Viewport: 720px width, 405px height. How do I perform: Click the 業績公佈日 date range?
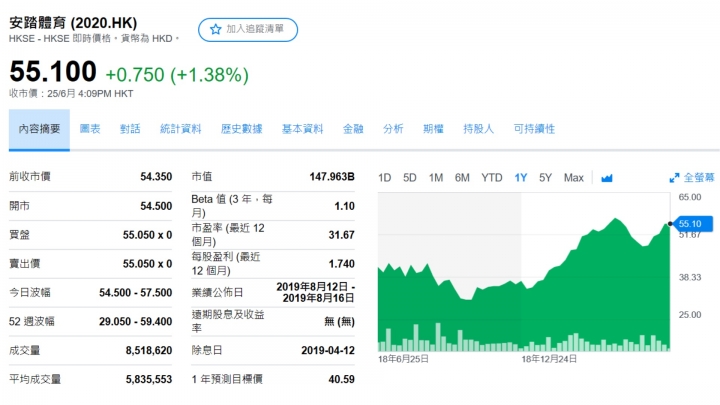(x=315, y=292)
